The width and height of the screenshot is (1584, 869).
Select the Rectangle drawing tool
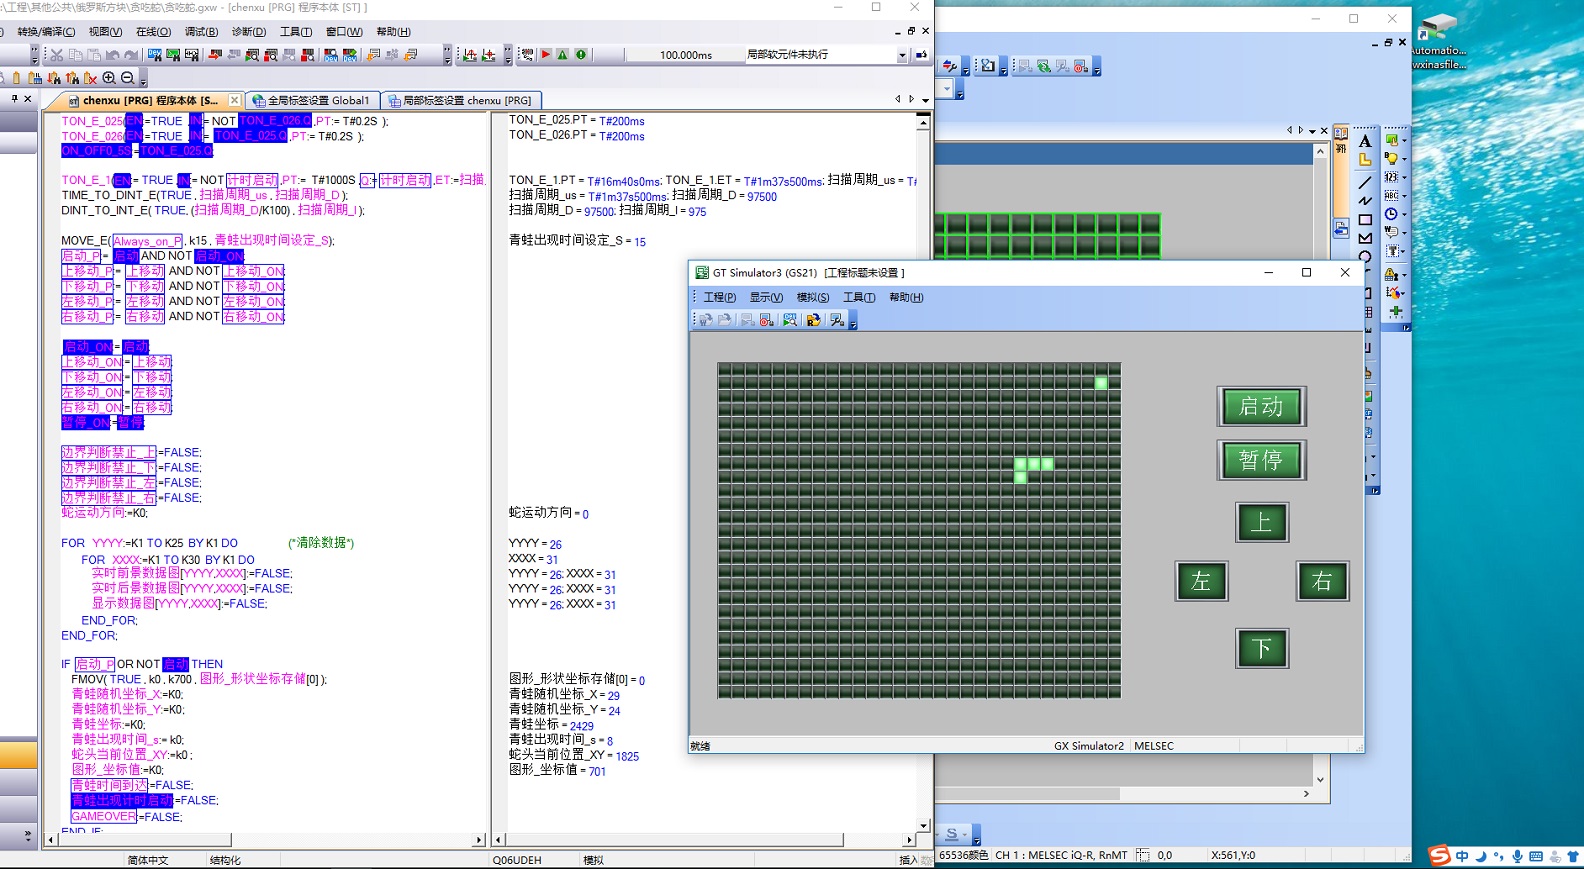pos(1365,220)
